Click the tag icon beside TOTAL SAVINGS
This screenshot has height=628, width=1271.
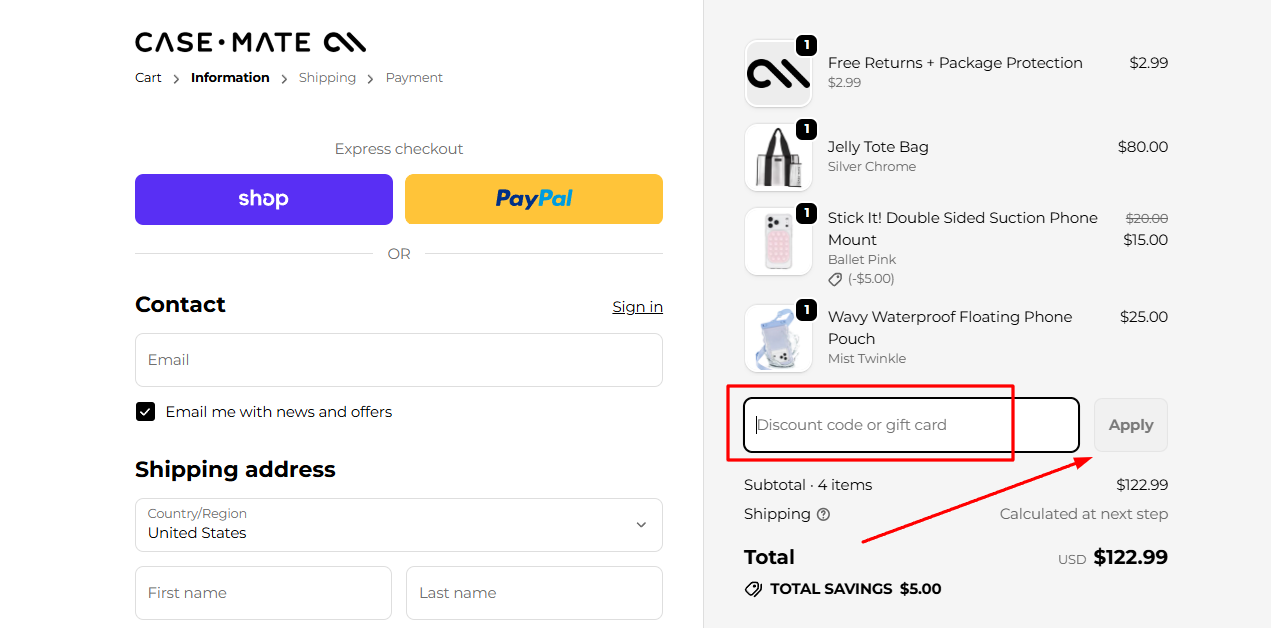(x=753, y=589)
